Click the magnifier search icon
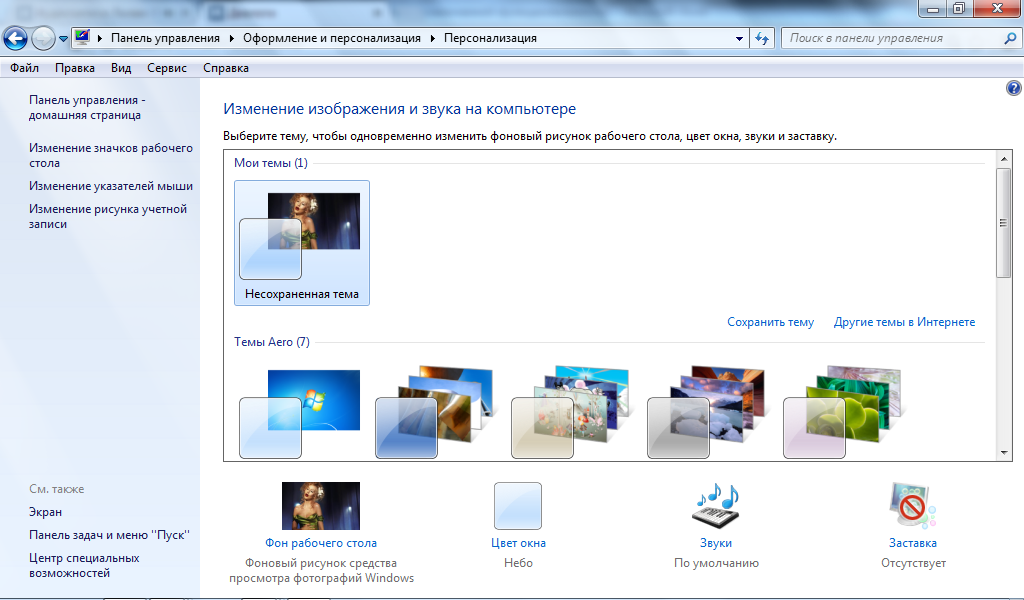1024x600 pixels. (x=1010, y=39)
